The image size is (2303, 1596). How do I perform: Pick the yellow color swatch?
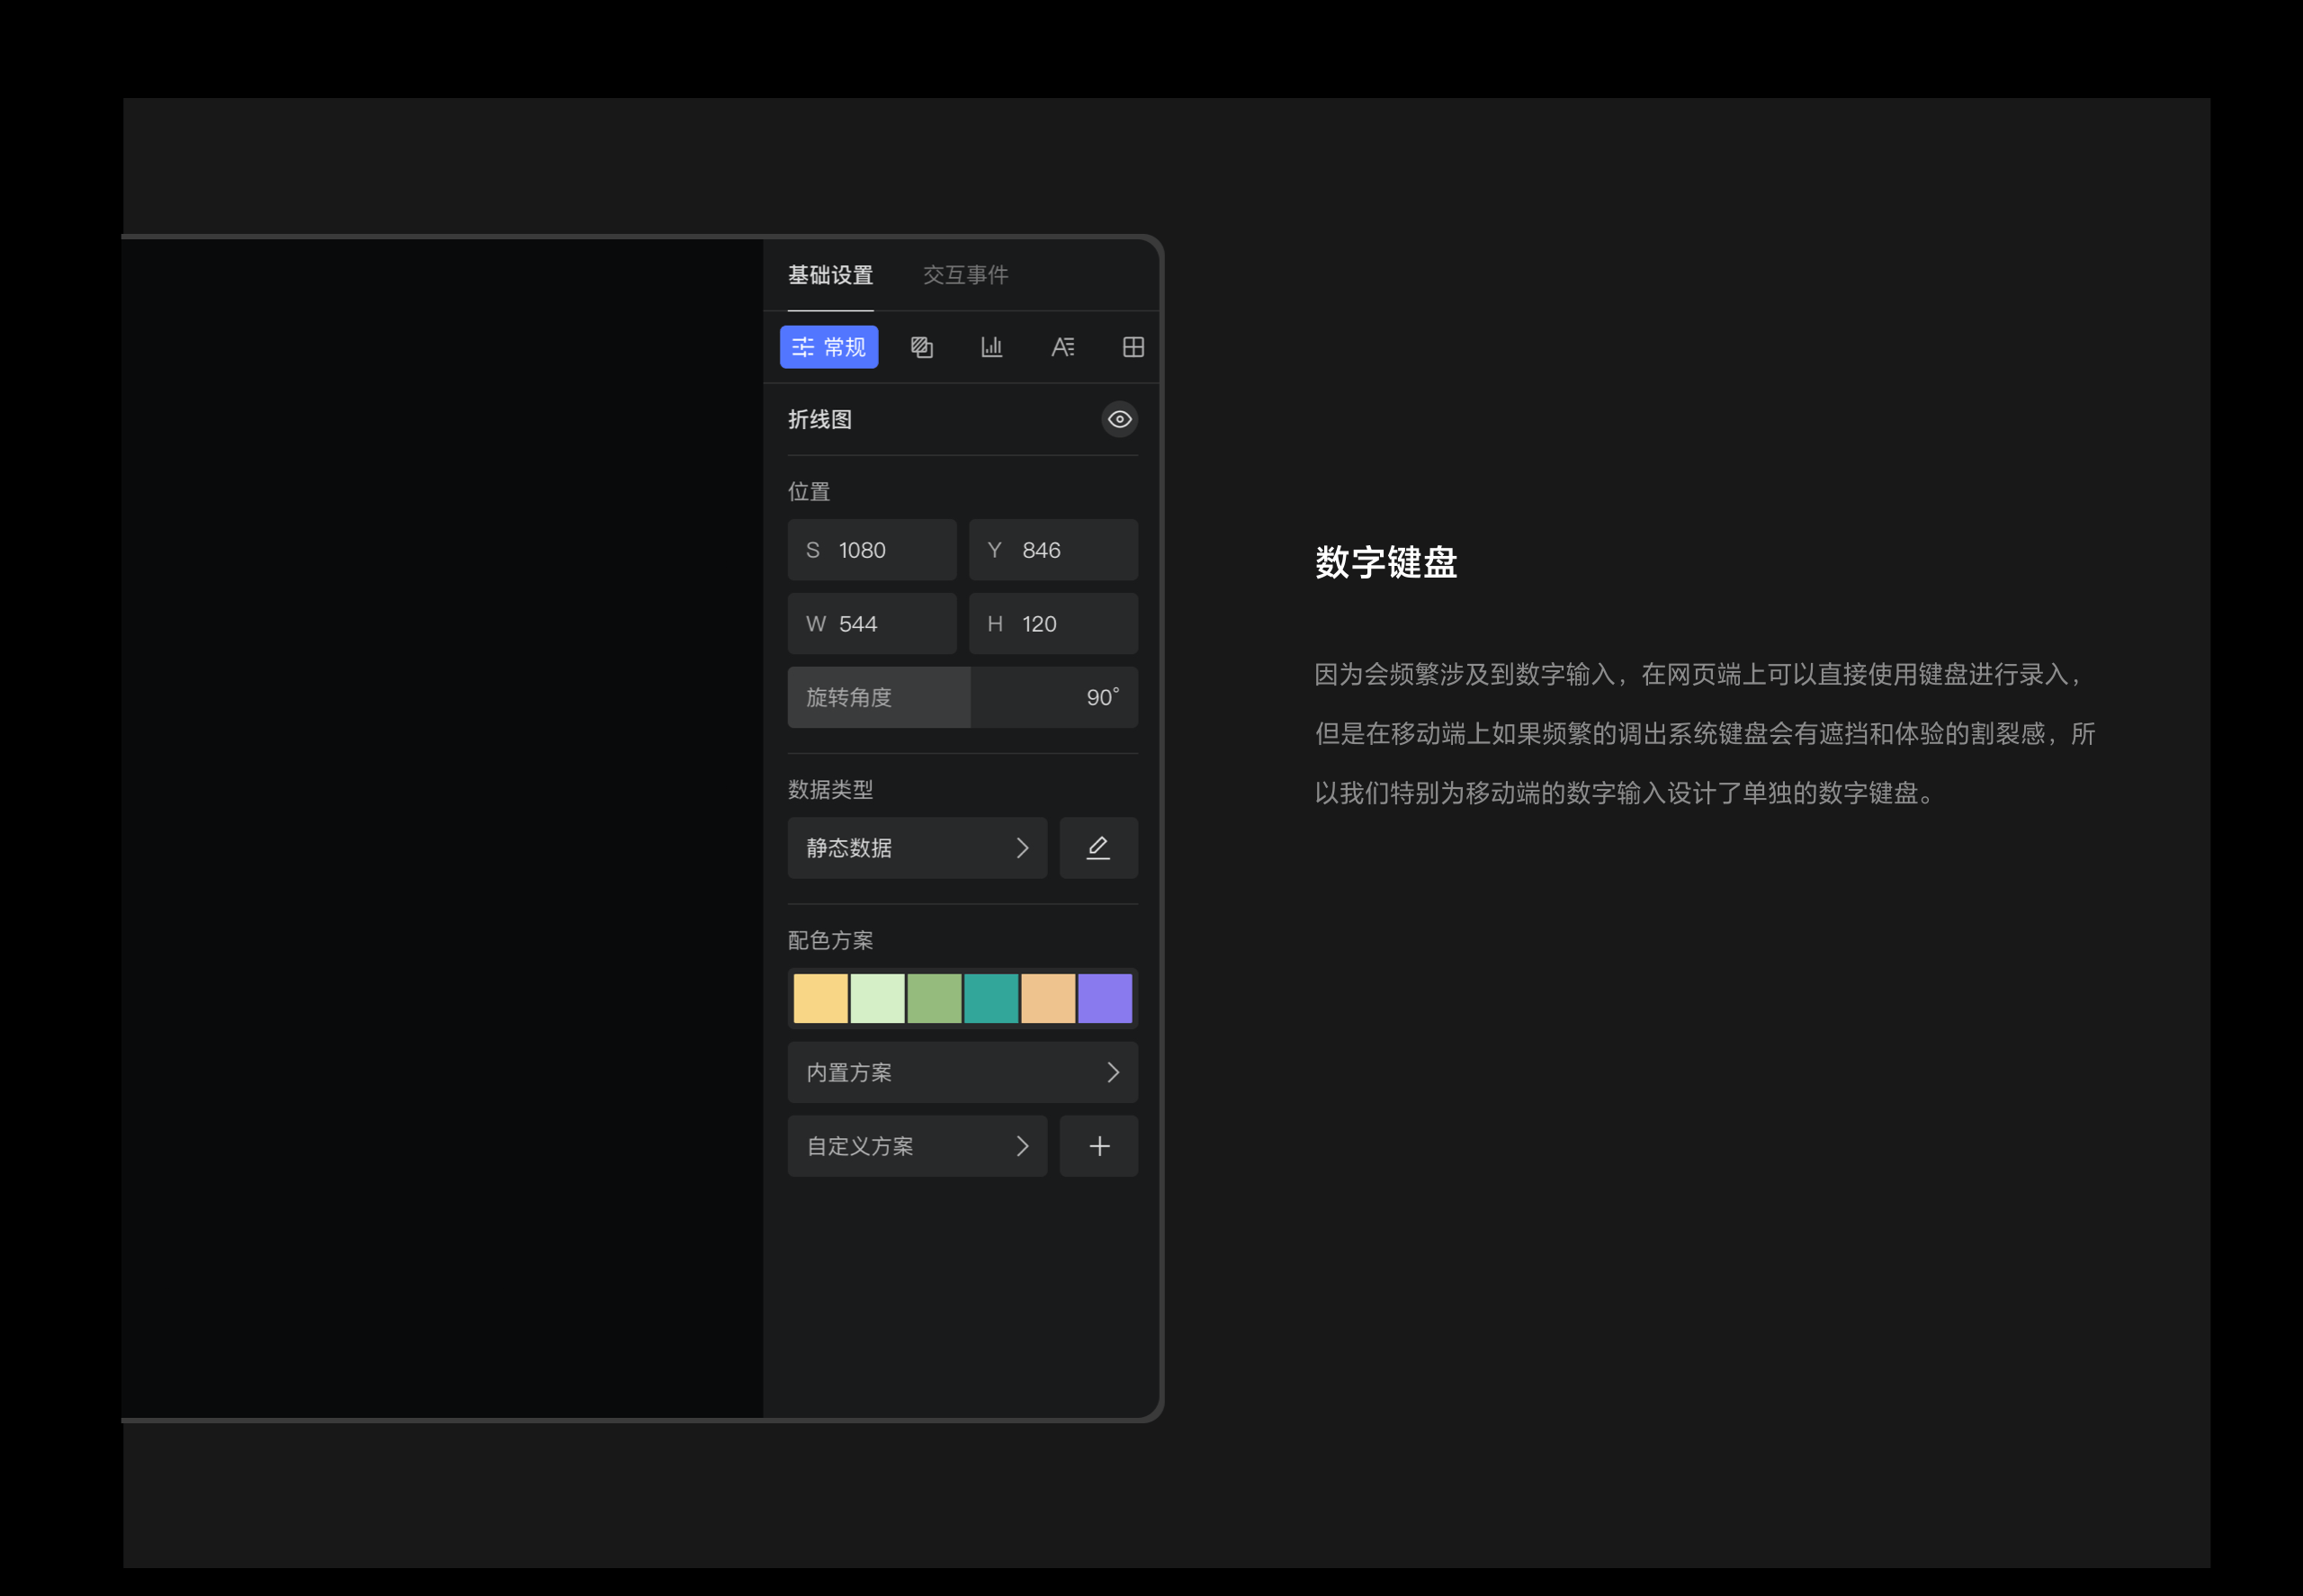coord(820,998)
